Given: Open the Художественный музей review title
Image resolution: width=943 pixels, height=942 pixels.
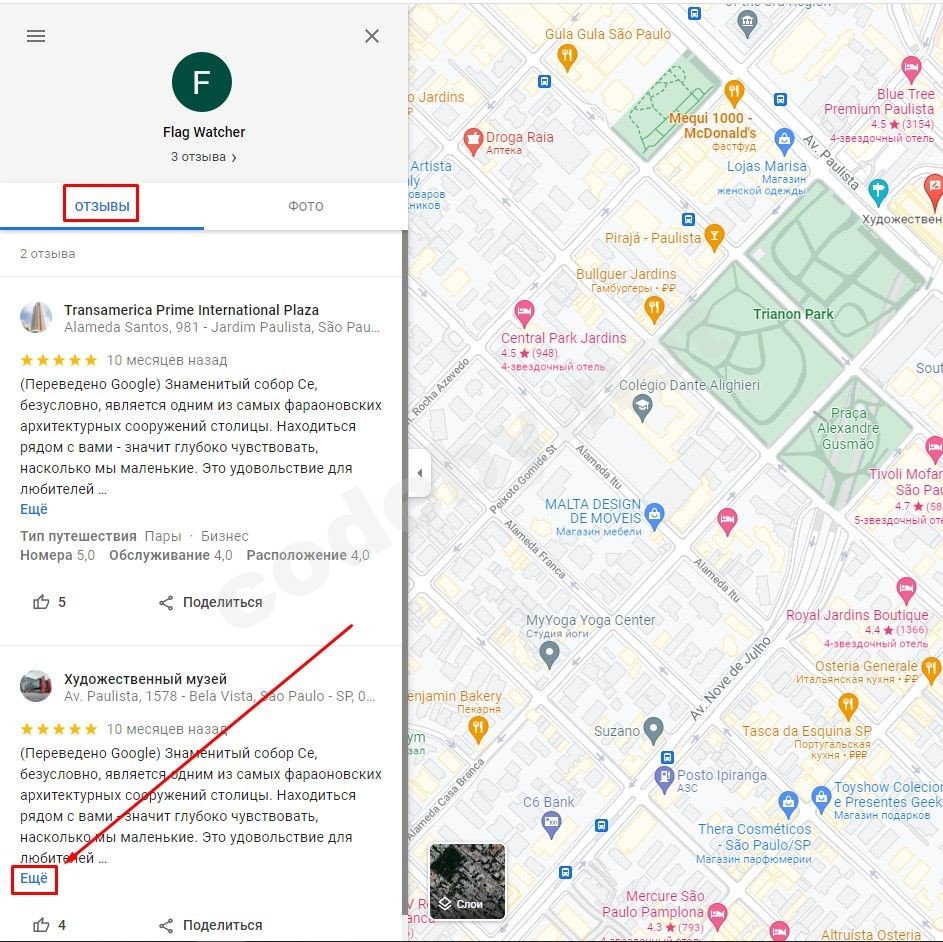Looking at the screenshot, I should click(146, 679).
